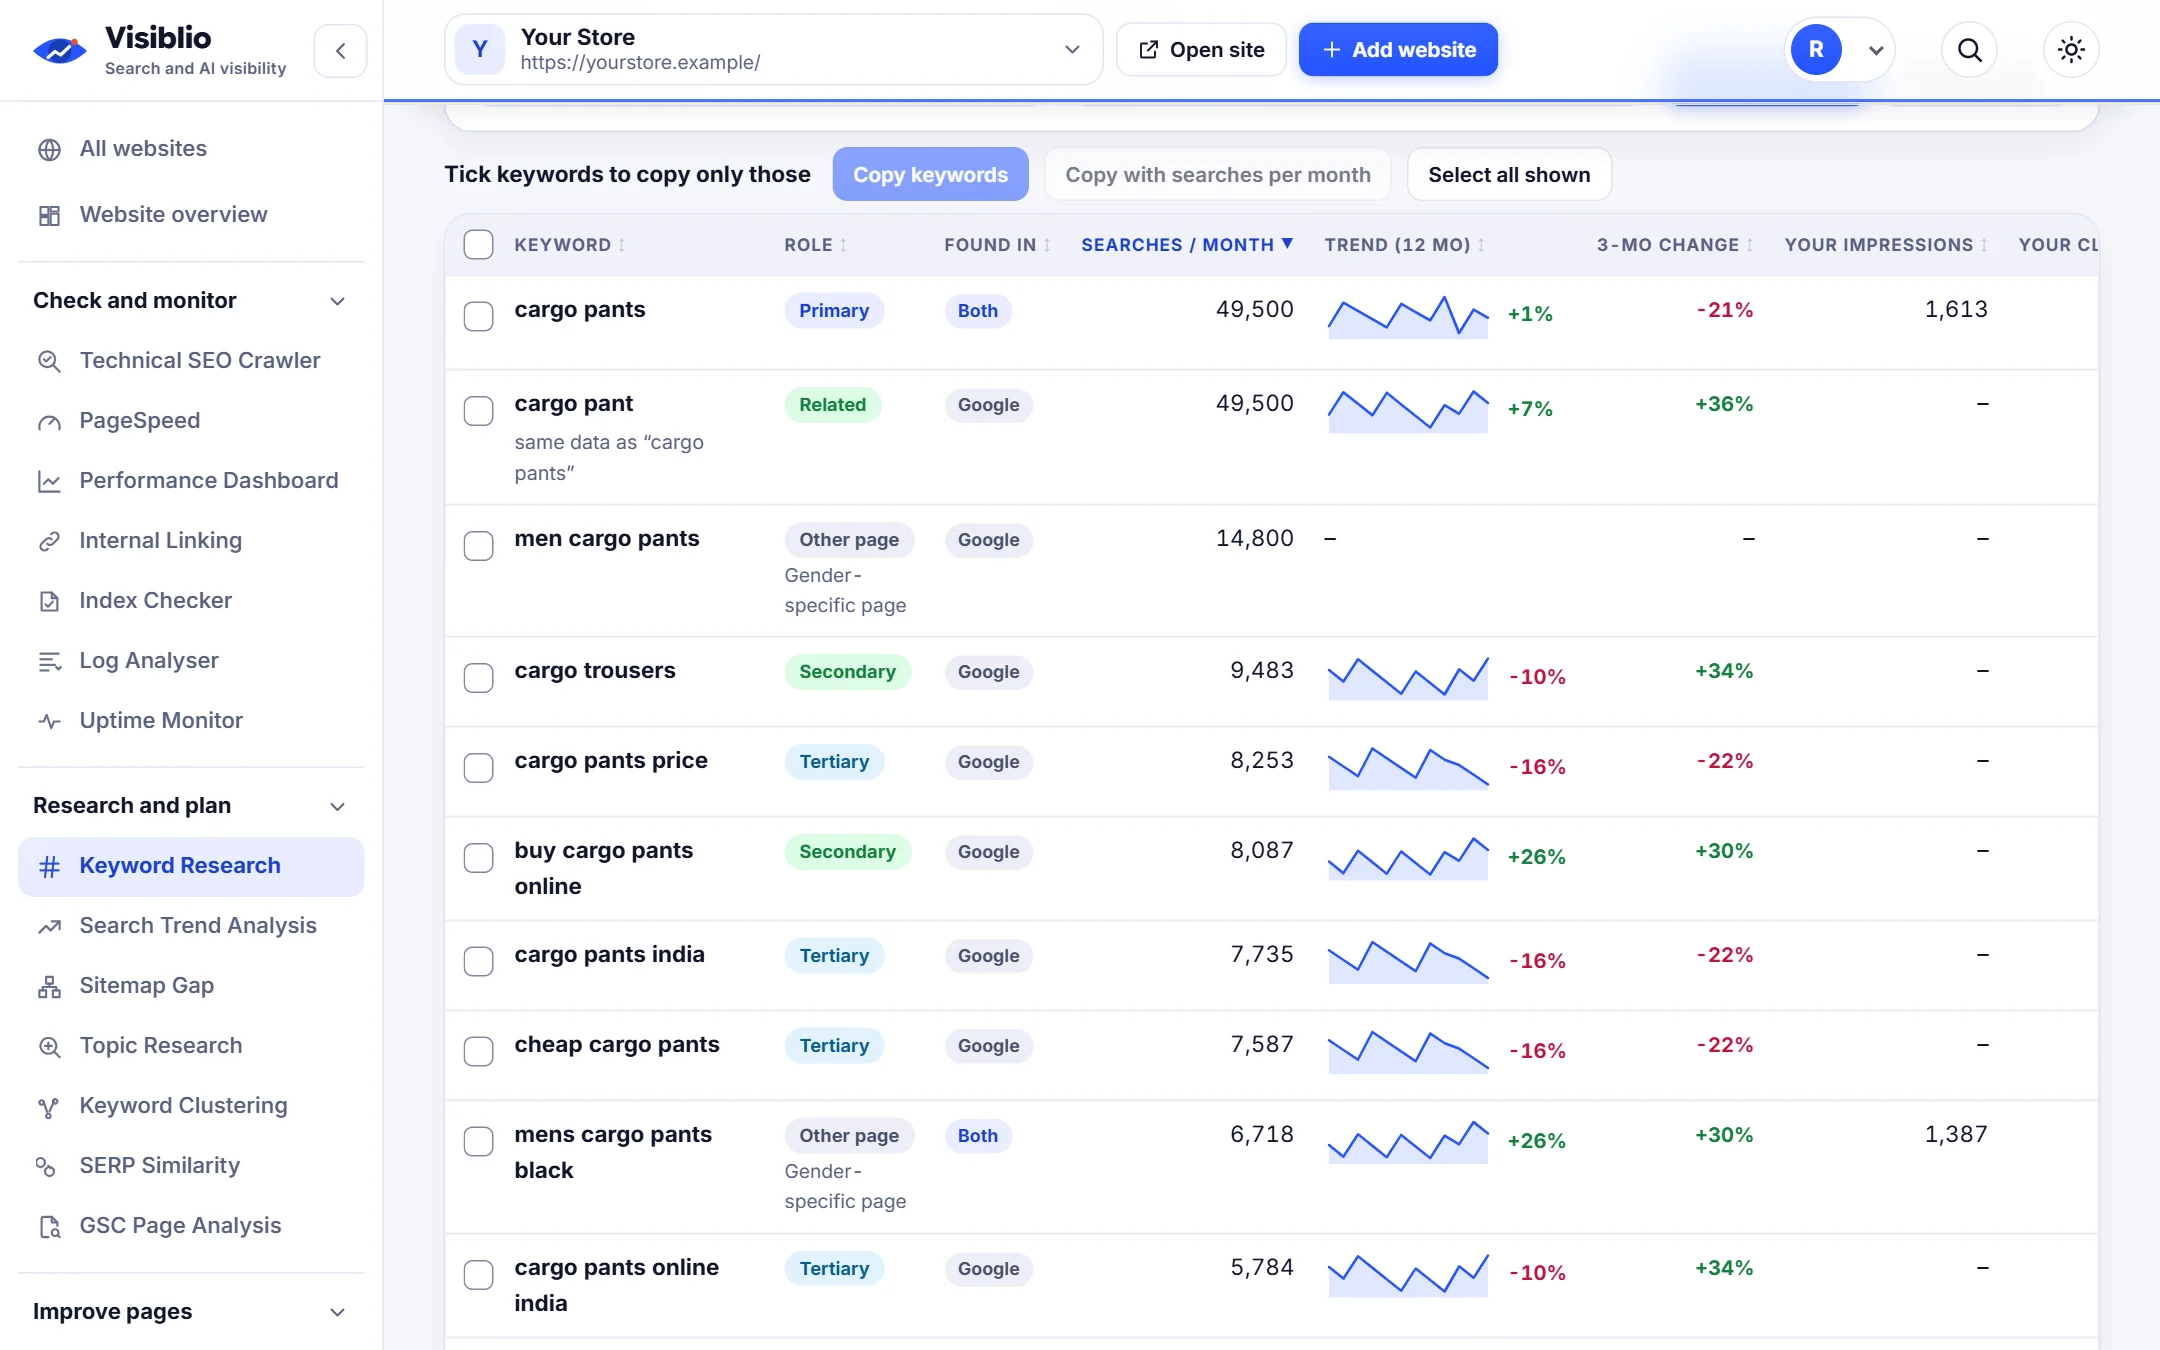Collapse the sidebar with the back arrow
This screenshot has width=2160, height=1350.
[x=341, y=51]
